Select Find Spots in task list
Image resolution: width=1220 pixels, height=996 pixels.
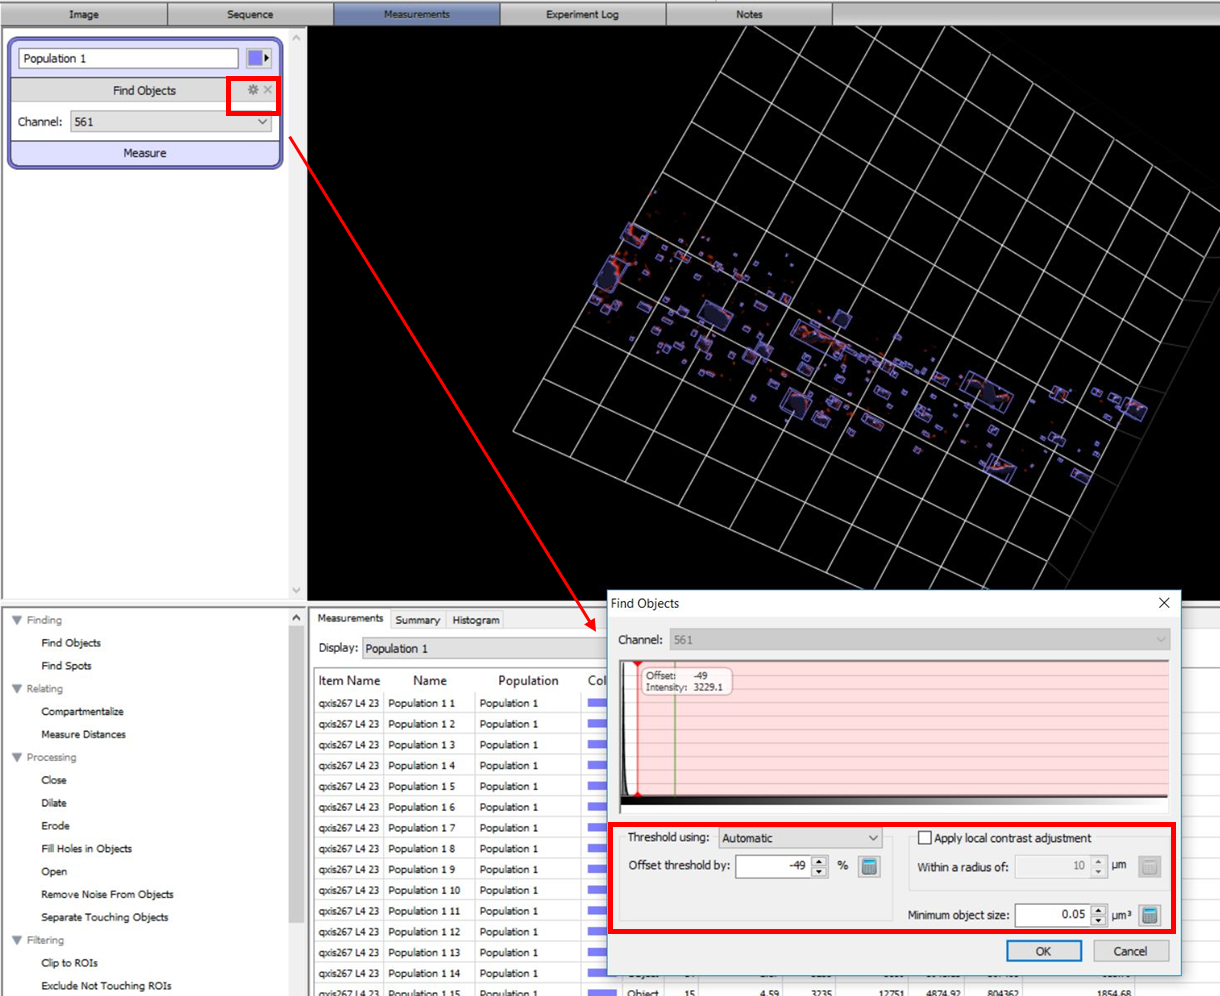pos(66,666)
